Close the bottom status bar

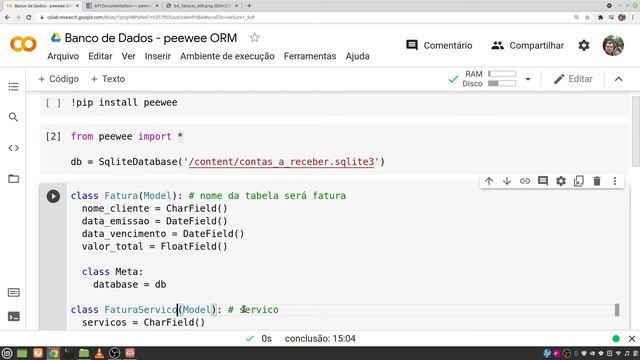click(632, 339)
